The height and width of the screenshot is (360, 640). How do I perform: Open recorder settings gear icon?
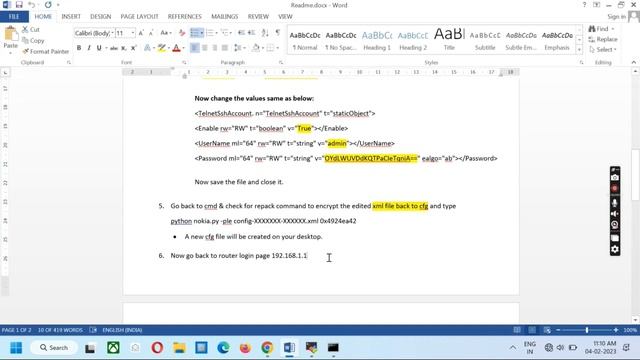(x=615, y=249)
